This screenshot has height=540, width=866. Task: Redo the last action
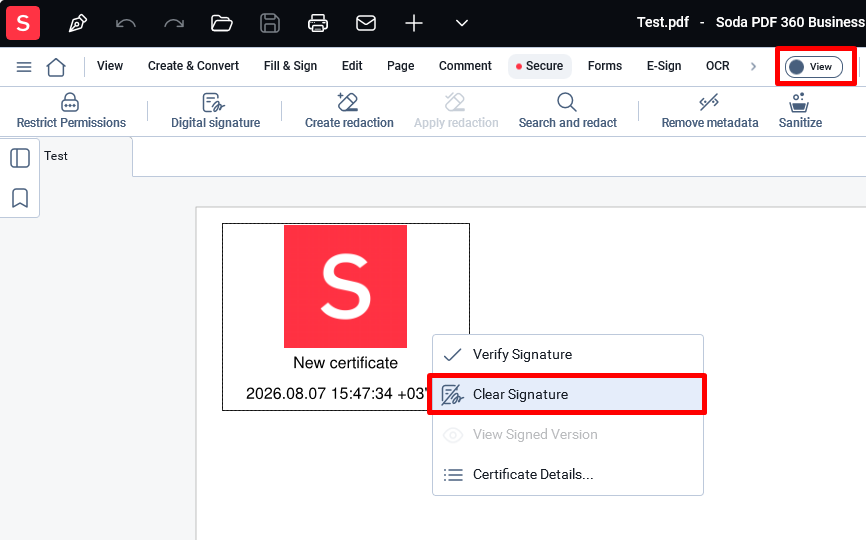[x=174, y=23]
